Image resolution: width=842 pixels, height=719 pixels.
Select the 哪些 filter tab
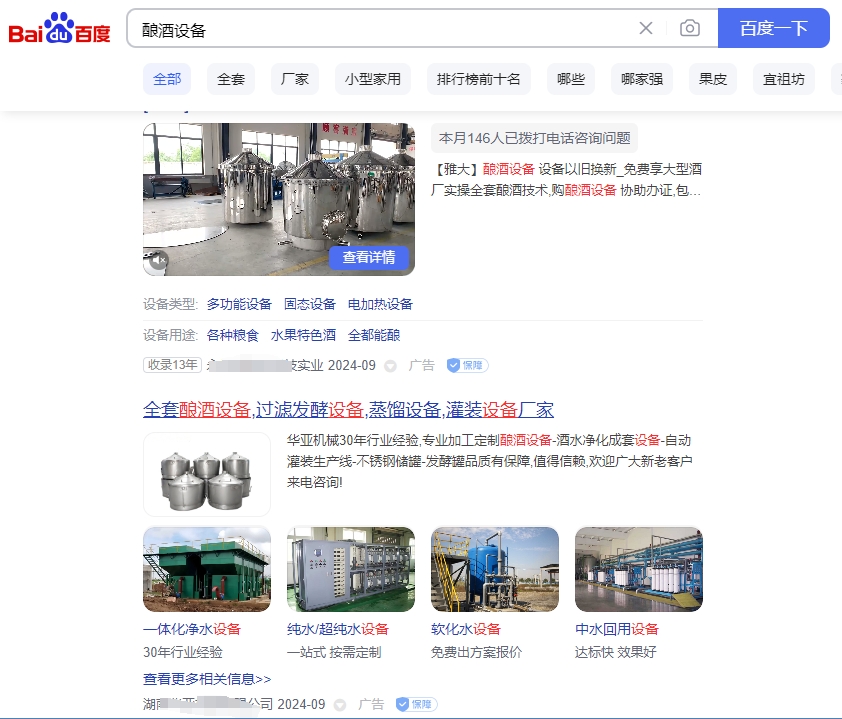pyautogui.click(x=571, y=79)
